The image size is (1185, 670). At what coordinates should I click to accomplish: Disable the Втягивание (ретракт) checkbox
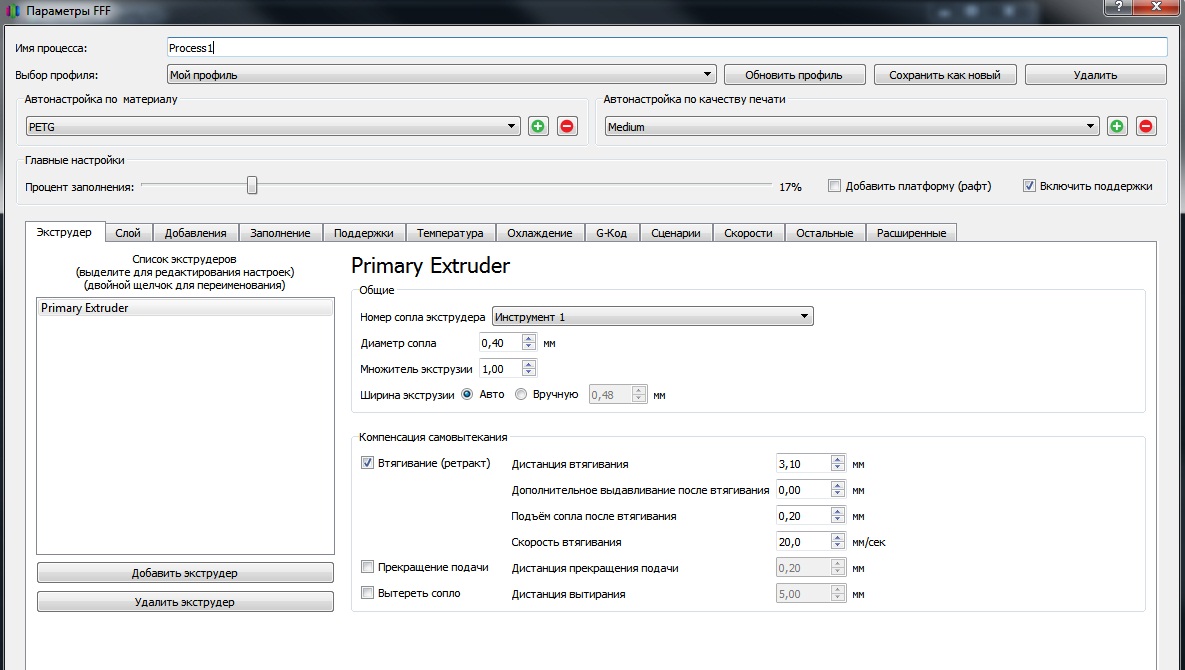367,463
